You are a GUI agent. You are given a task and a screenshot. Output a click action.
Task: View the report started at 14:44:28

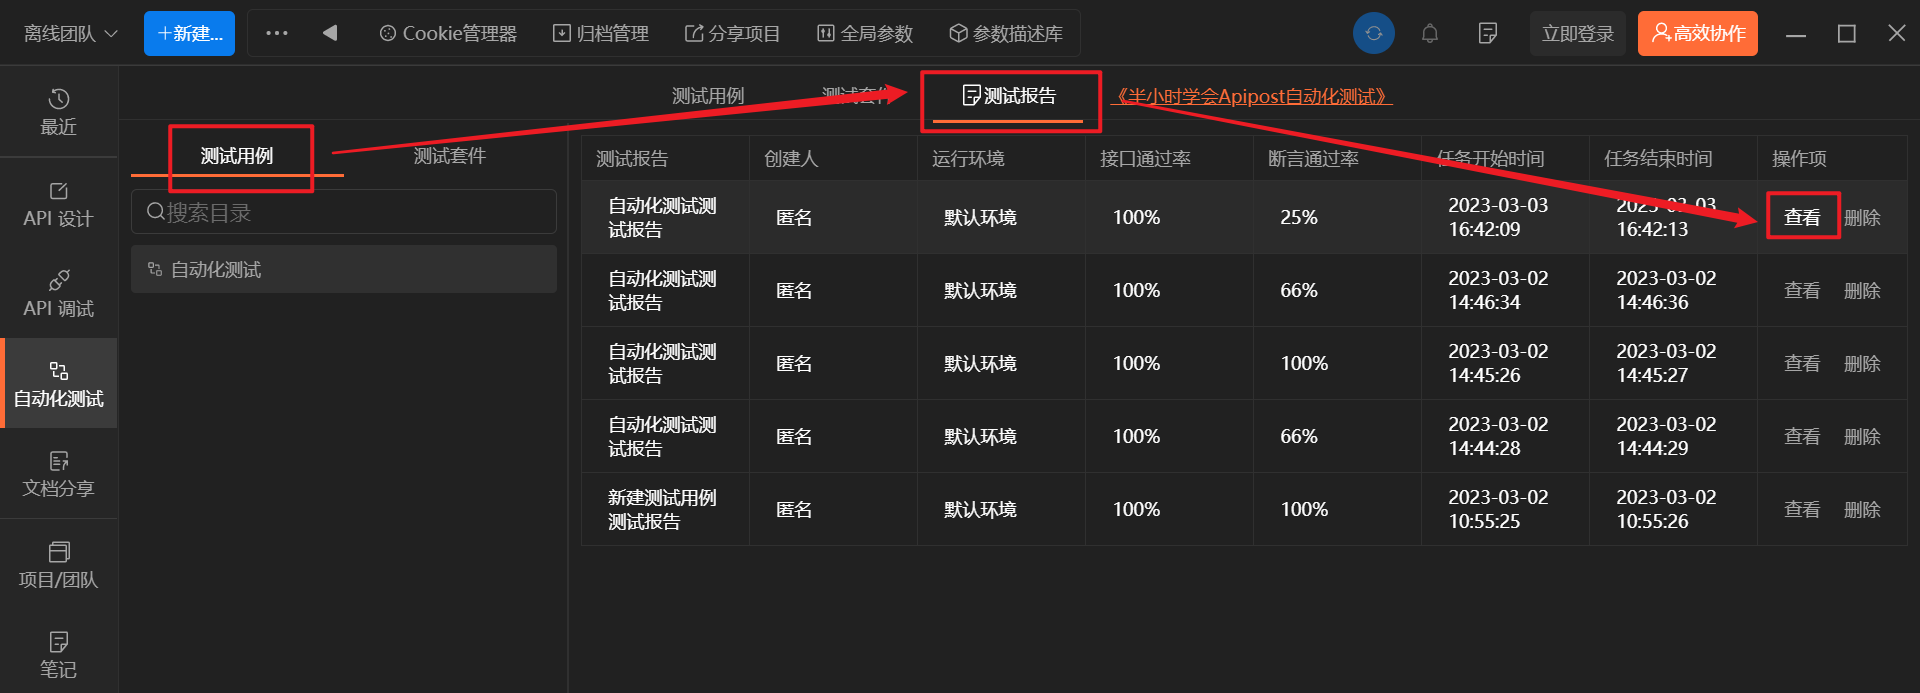(1802, 437)
